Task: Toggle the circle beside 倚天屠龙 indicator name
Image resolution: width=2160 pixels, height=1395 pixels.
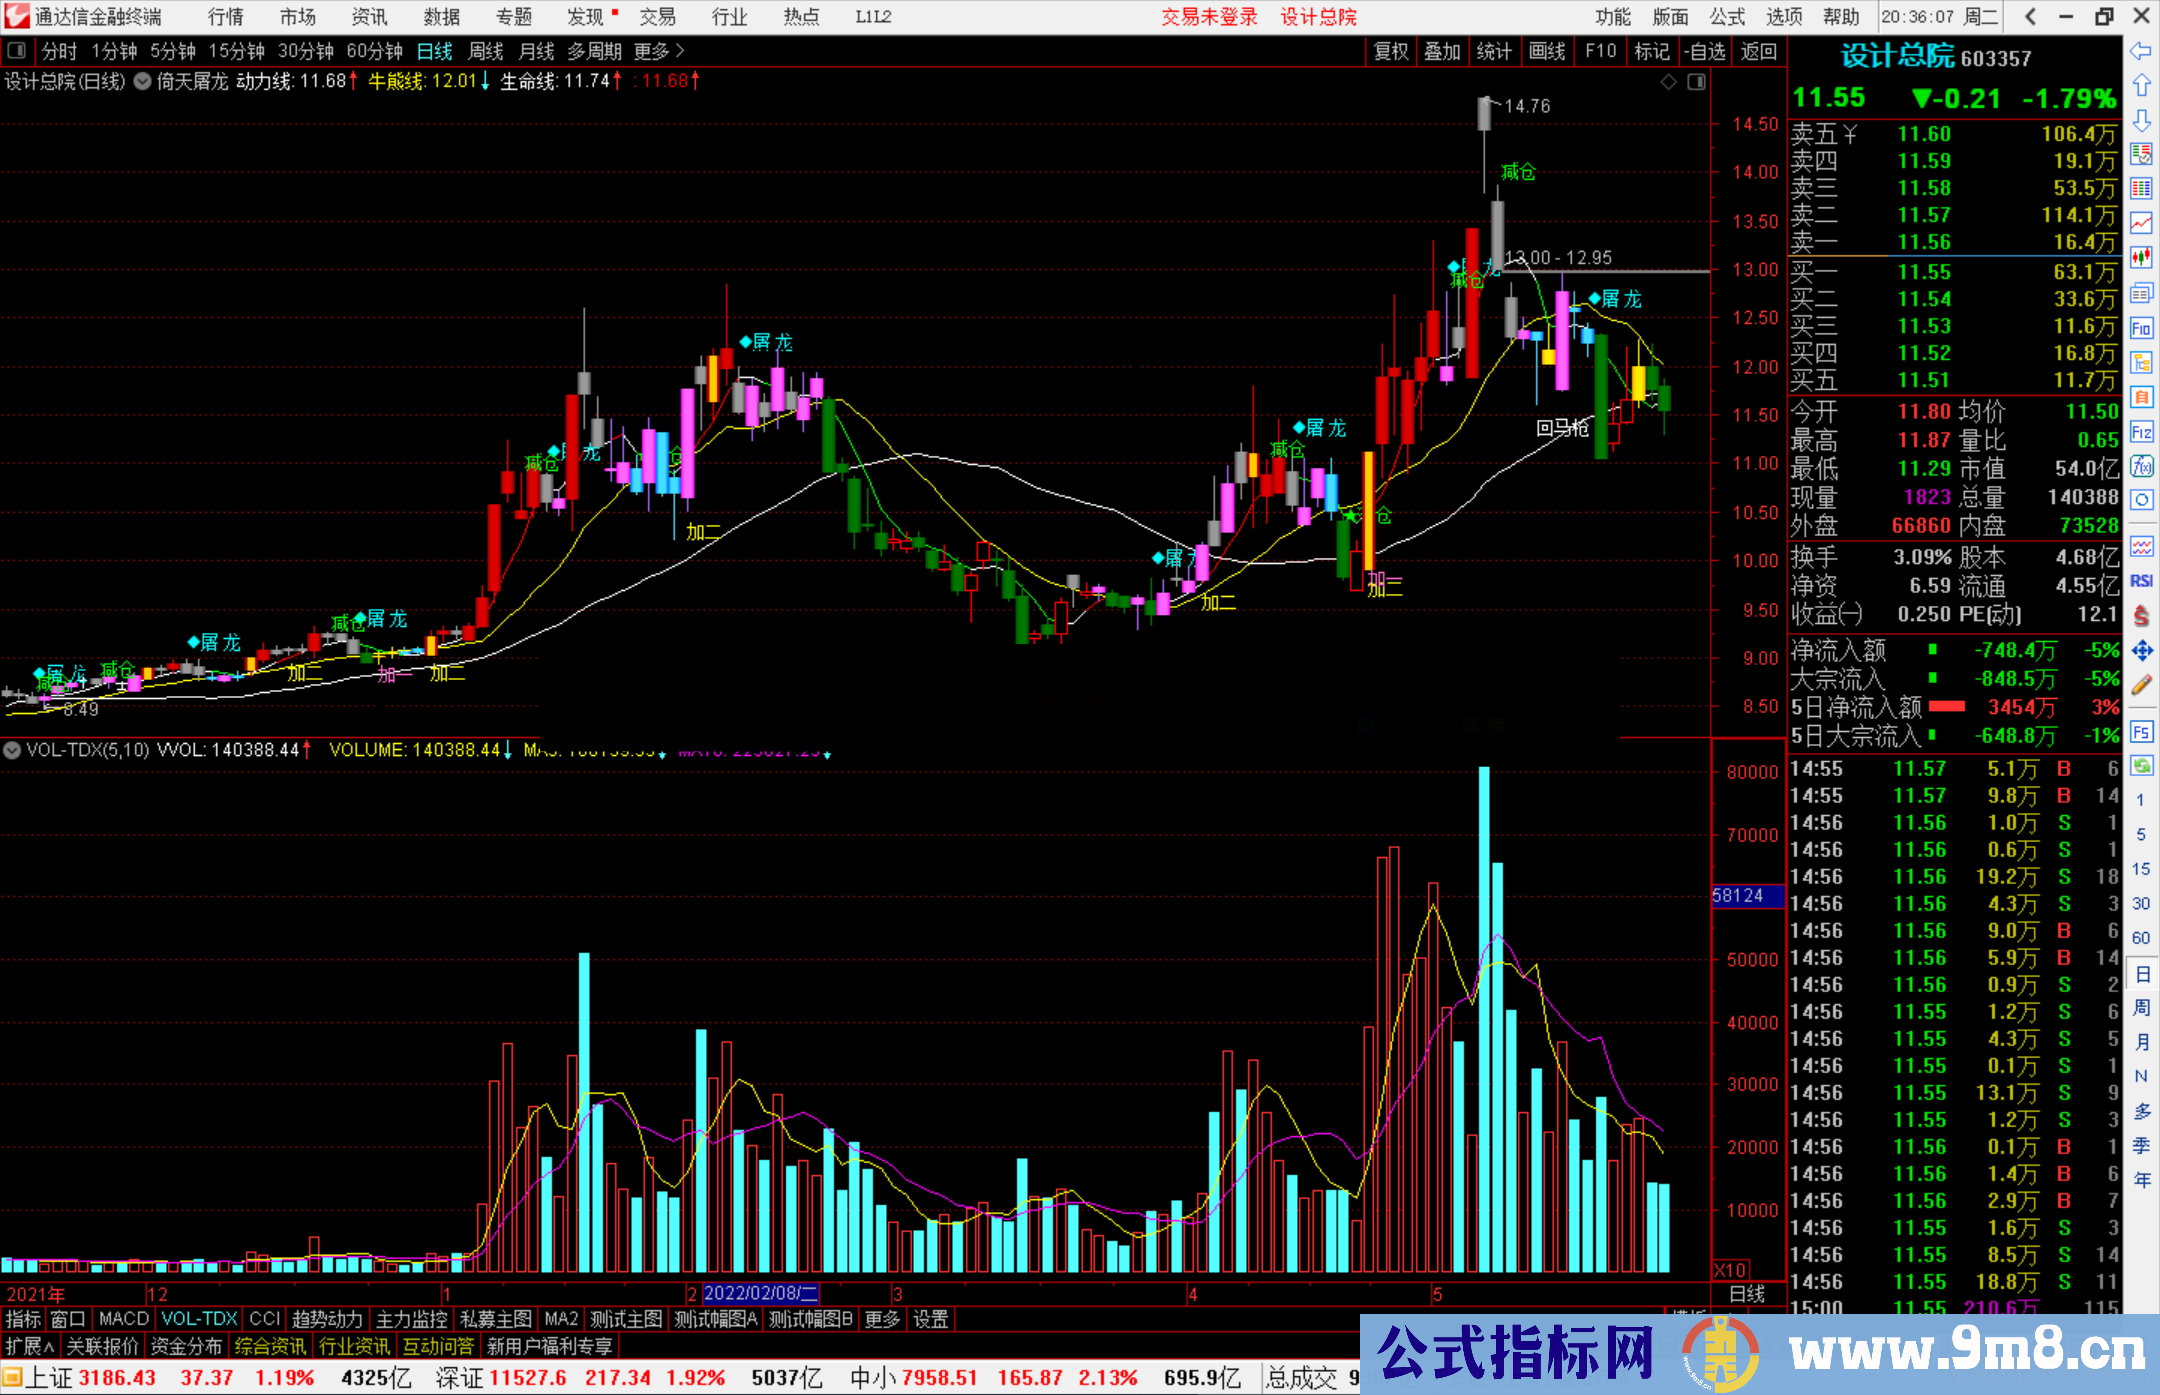Action: 142,82
